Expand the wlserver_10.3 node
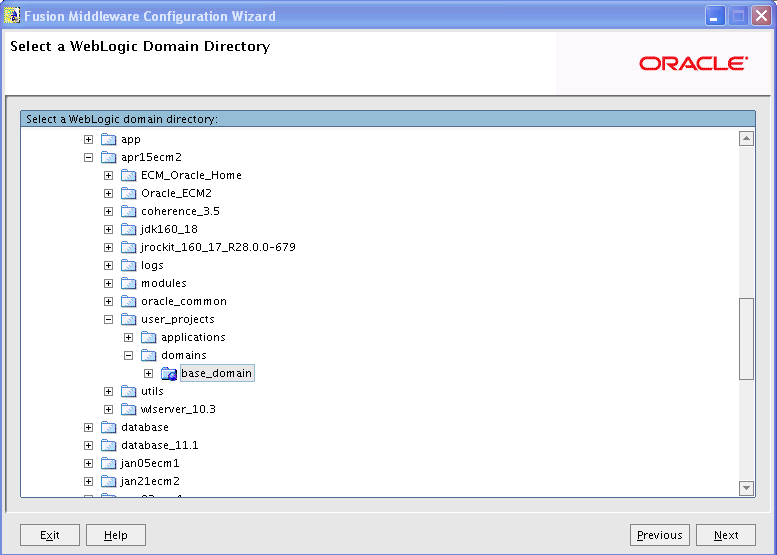The width and height of the screenshot is (777, 555). 109,409
